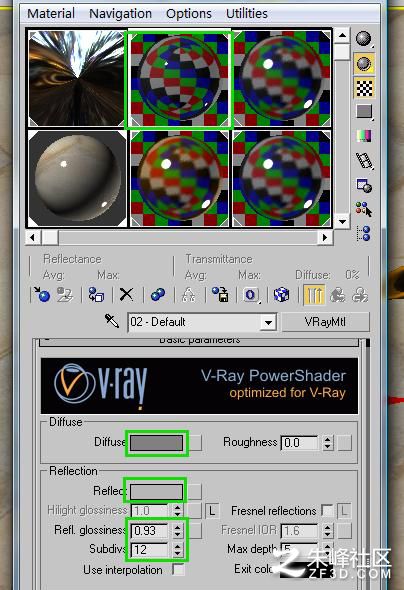This screenshot has height=590, width=404.
Task: Open the Options menu
Action: 189,14
